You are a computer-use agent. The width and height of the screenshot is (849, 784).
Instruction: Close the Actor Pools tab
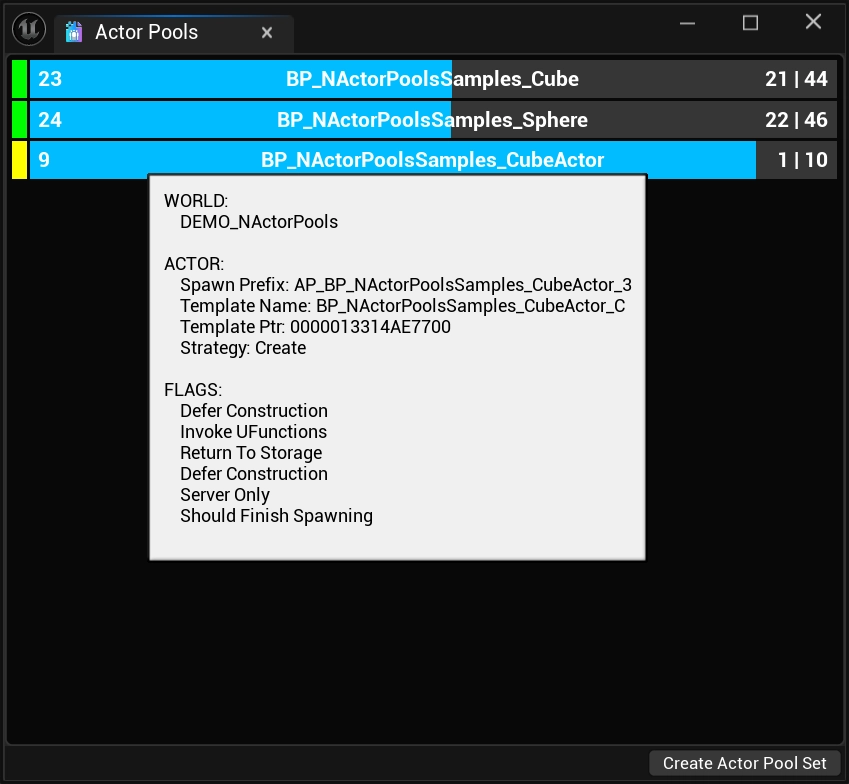[267, 33]
